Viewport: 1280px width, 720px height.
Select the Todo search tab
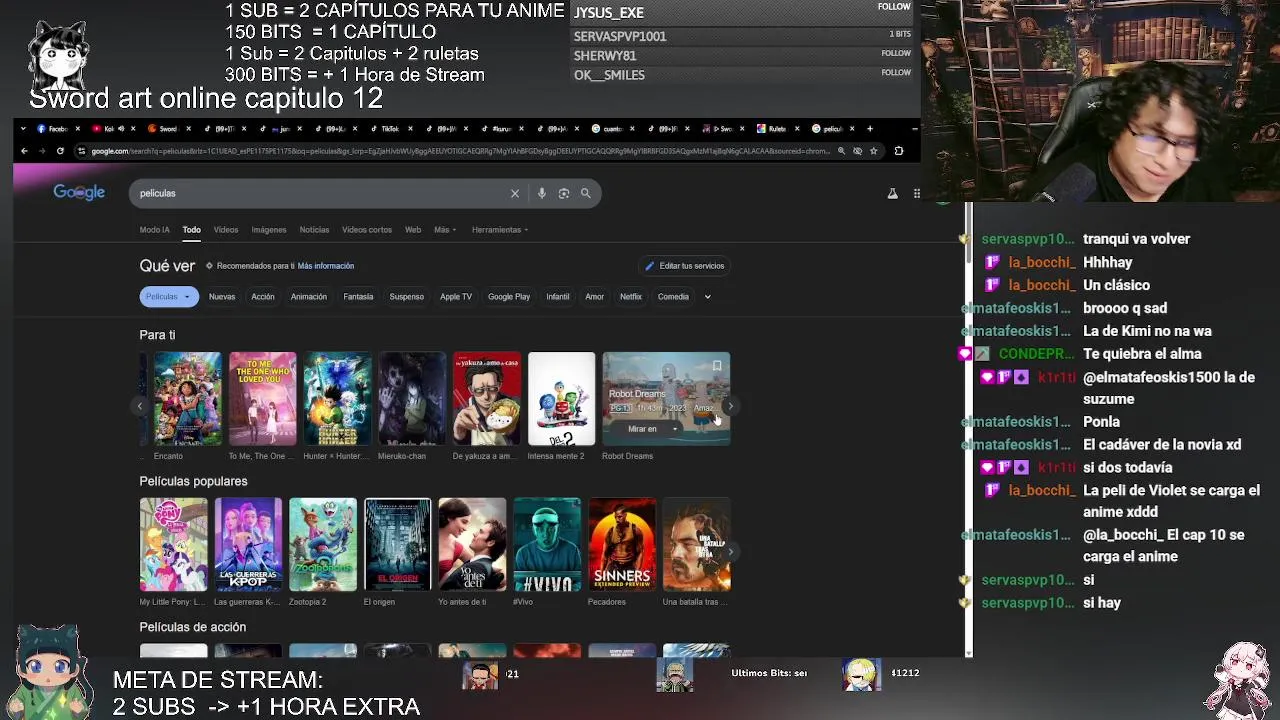(x=191, y=230)
